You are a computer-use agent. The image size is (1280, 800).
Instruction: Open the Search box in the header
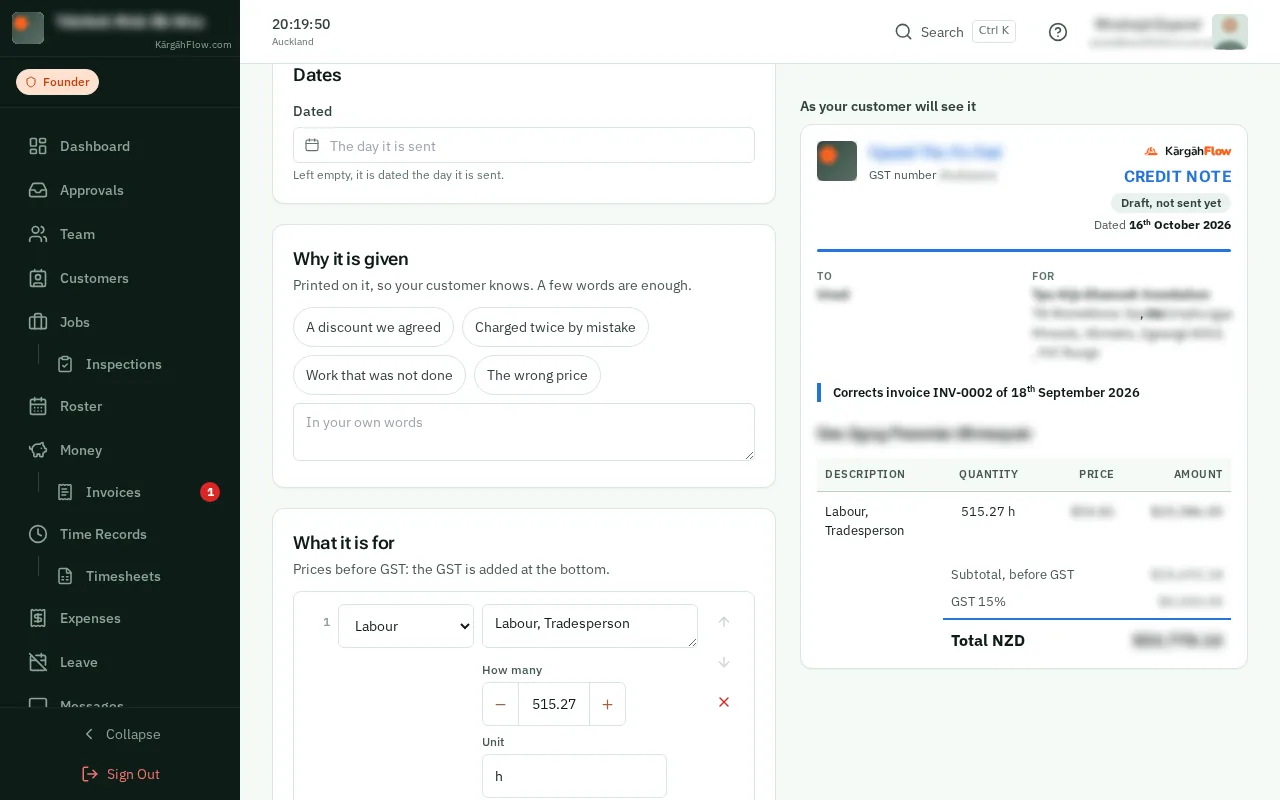click(955, 32)
